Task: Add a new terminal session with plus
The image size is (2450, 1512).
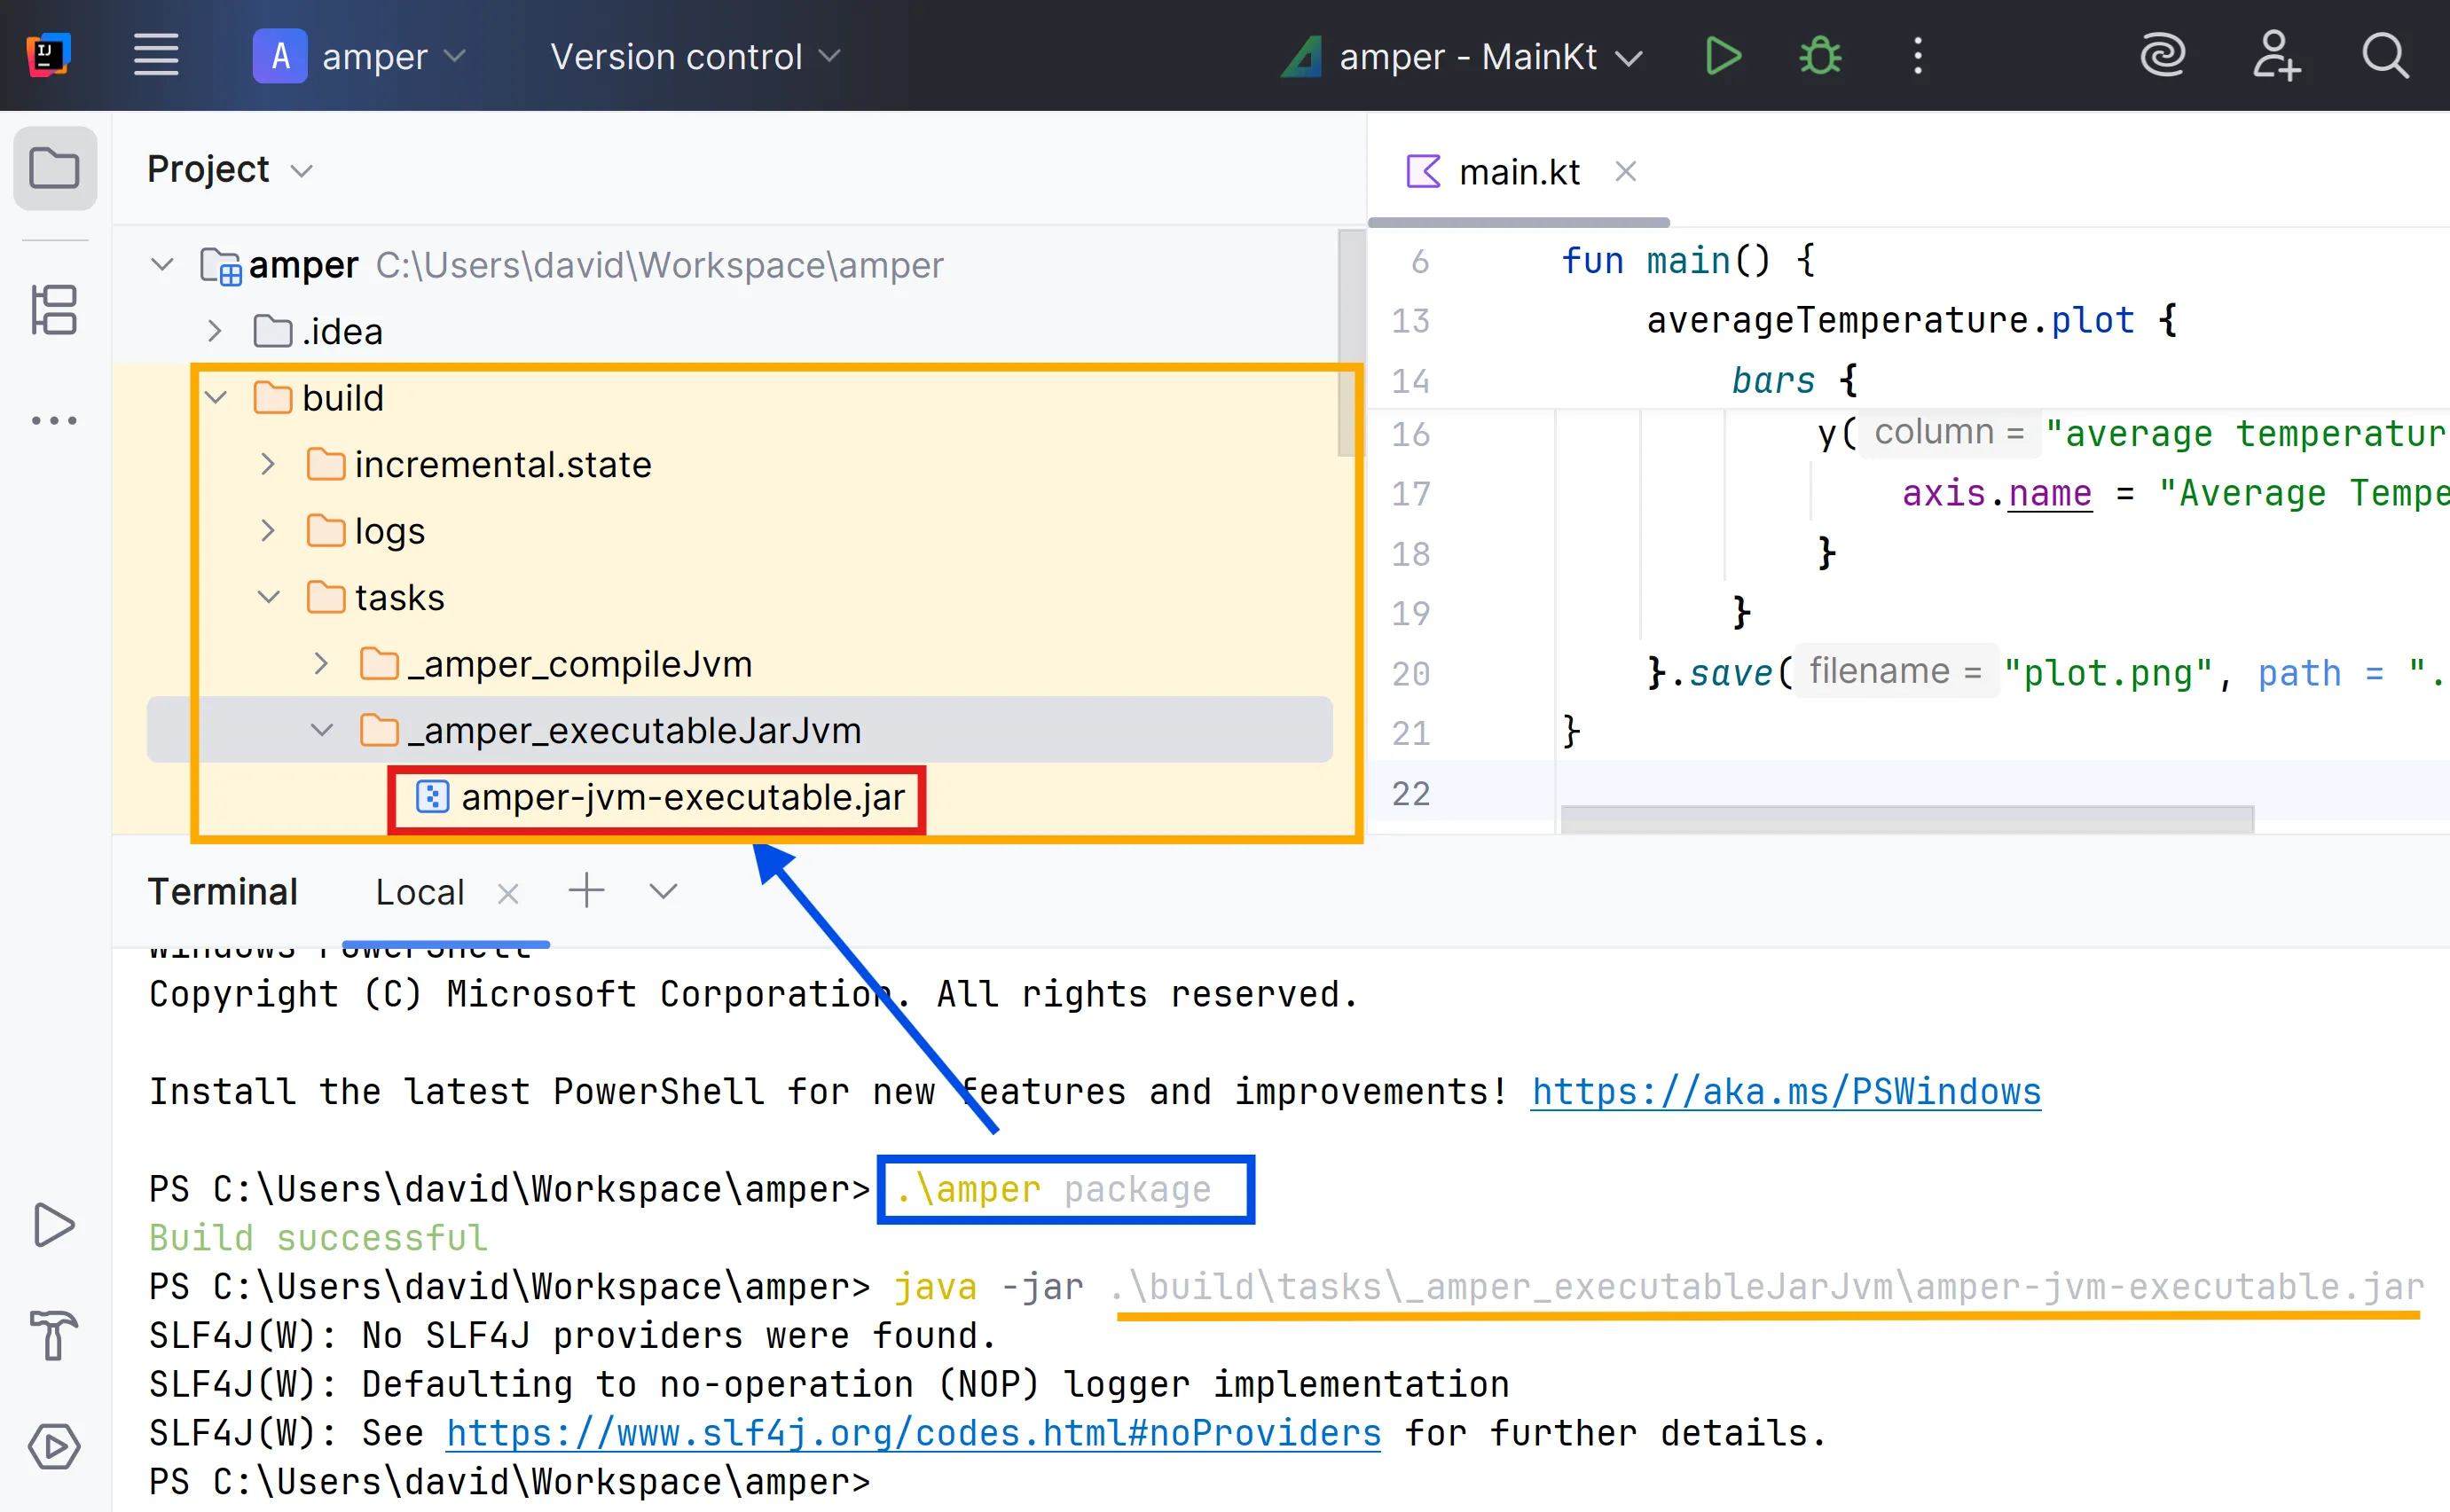Action: [587, 890]
